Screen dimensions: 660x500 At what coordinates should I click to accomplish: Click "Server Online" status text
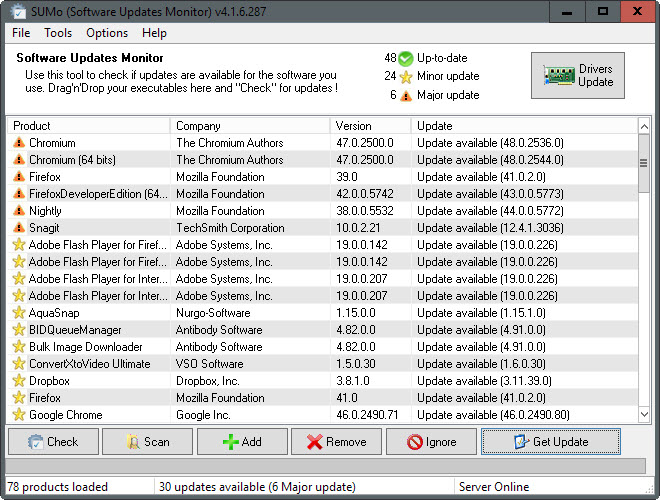coord(494,487)
